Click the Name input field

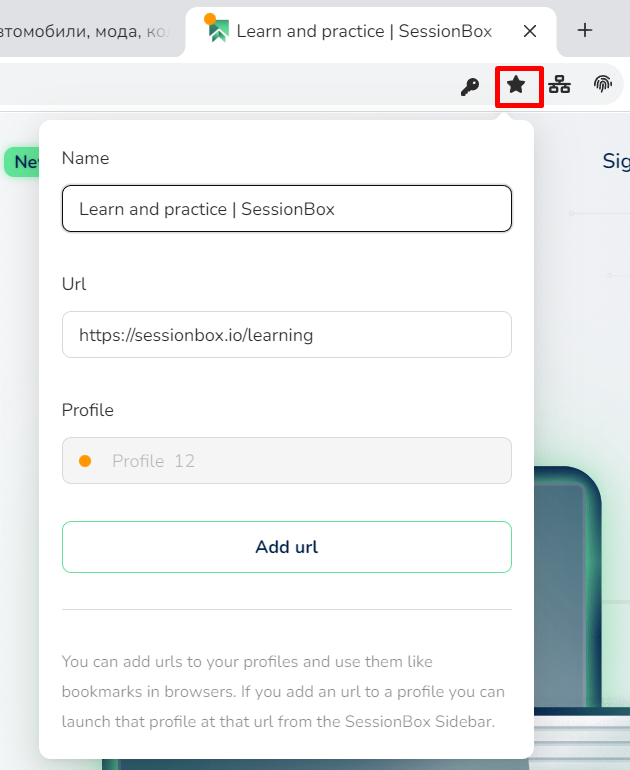click(287, 208)
